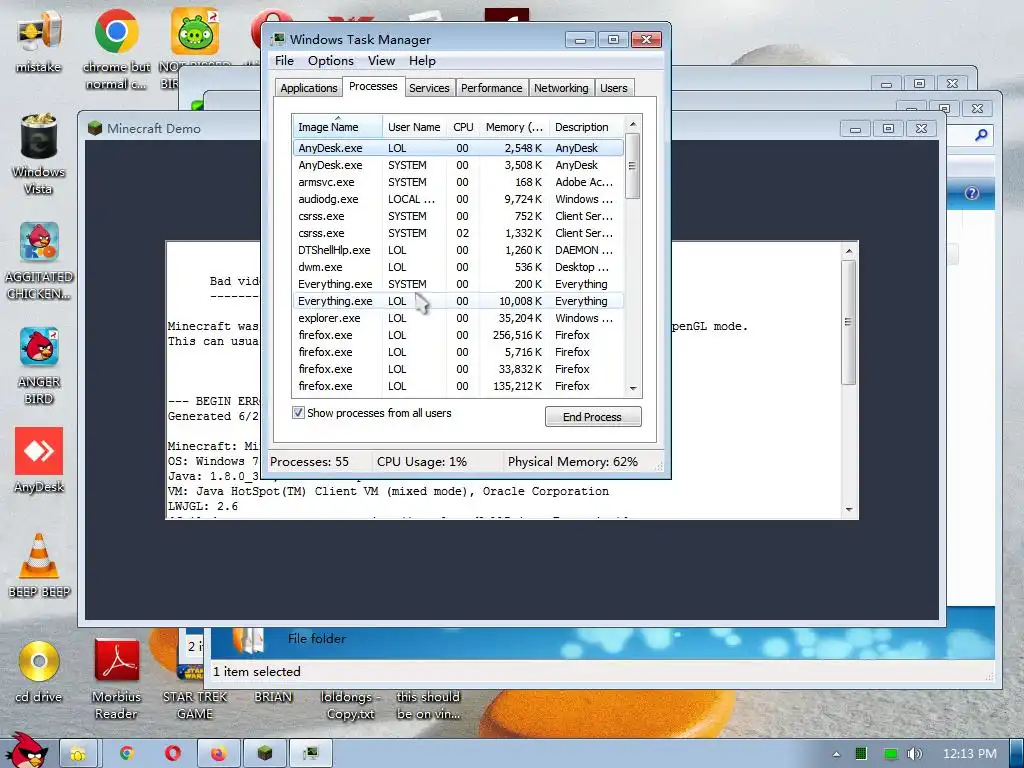Open Opera from the taskbar
Image resolution: width=1024 pixels, height=768 pixels.
click(172, 754)
